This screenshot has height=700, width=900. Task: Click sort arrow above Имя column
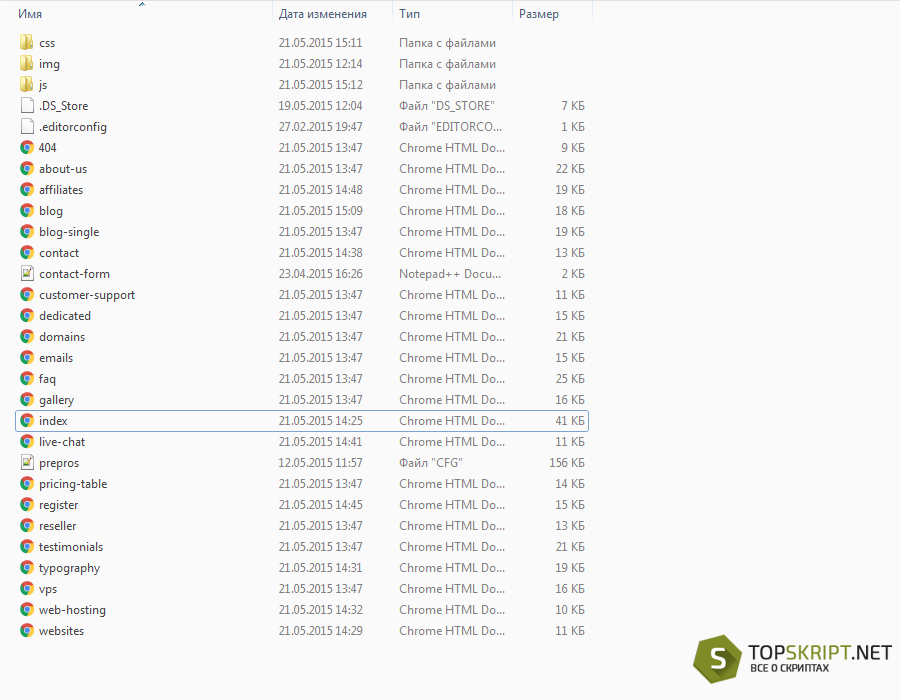[142, 4]
